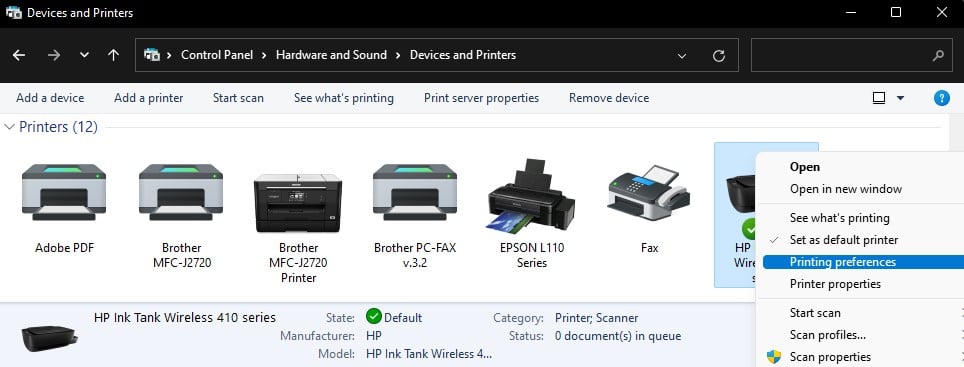Open Scan profiles... from context menu
This screenshot has height=367, width=964.
point(828,335)
